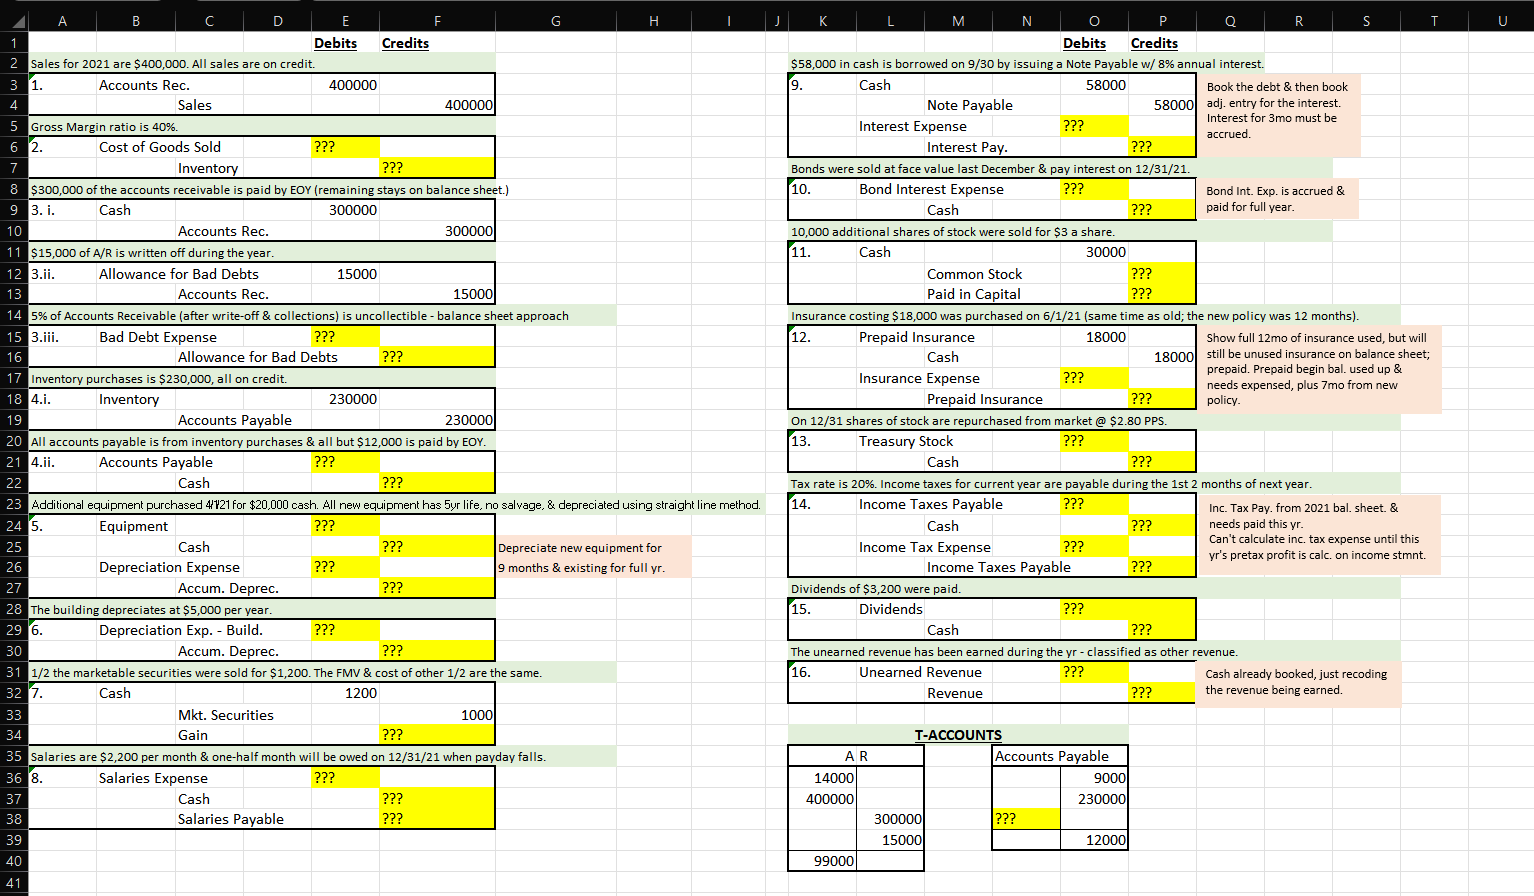Image resolution: width=1534 pixels, height=896 pixels.
Task: Select the 12000 balance in the Accounts Payable T-account
Action: [1094, 840]
